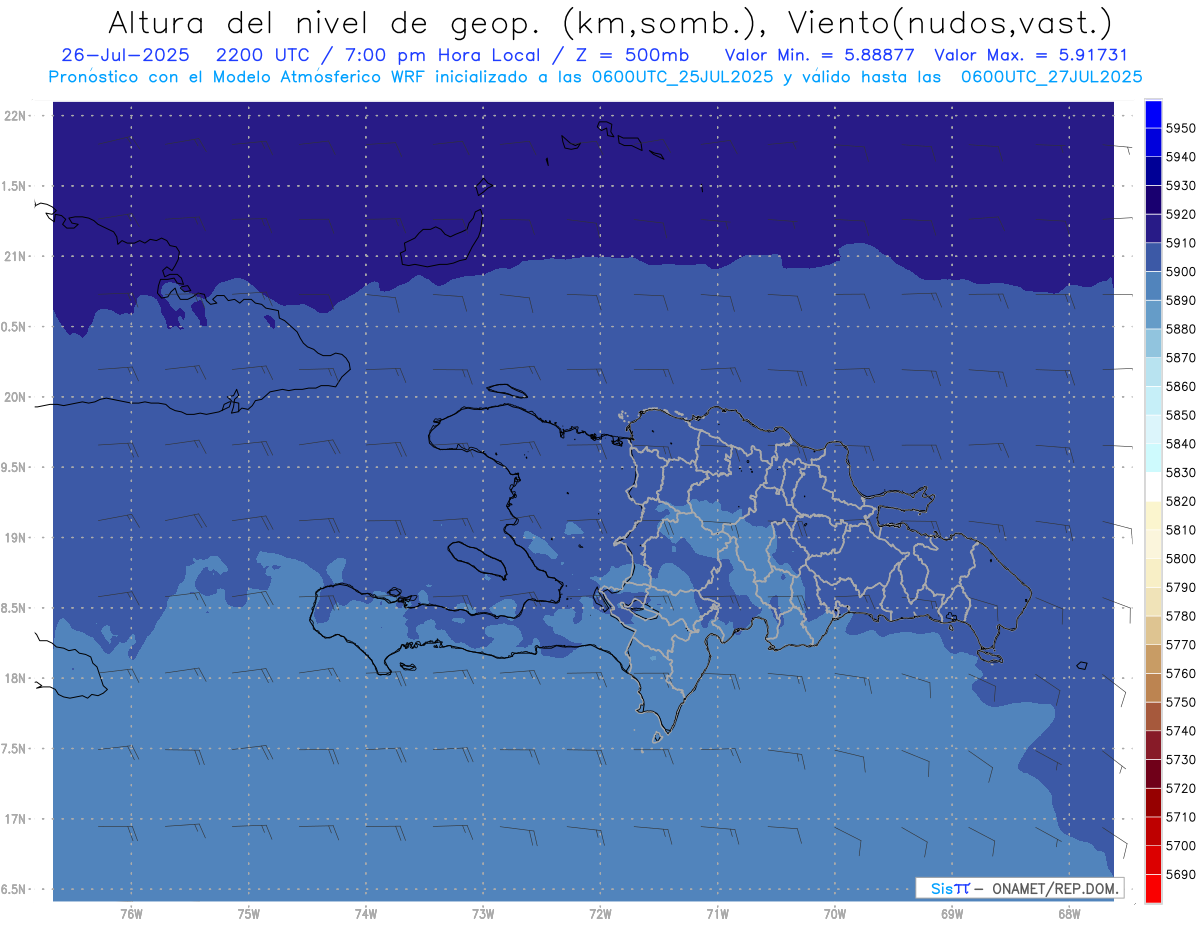
Task: Click the 70W longitude label
Action: coord(835,913)
